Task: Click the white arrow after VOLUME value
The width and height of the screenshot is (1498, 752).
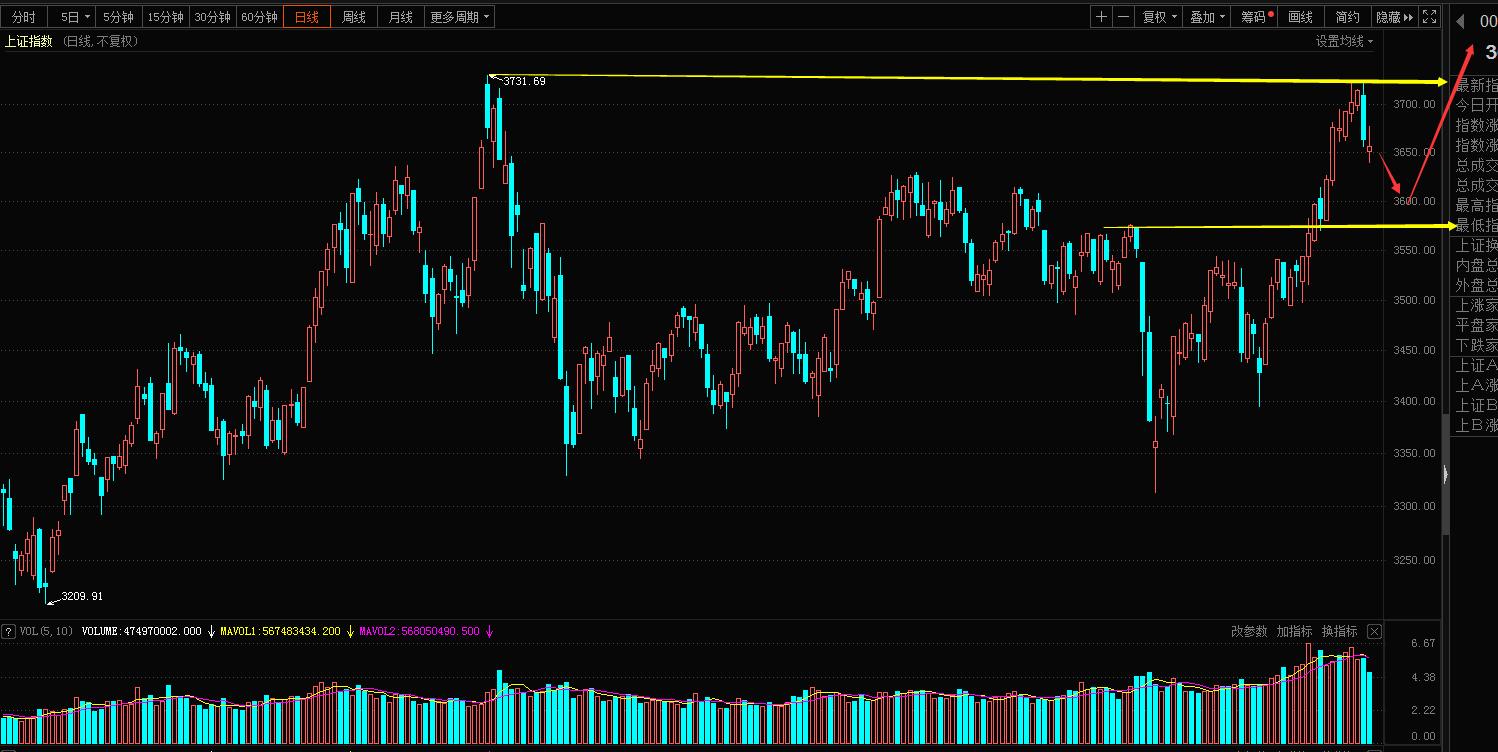Action: tap(211, 631)
